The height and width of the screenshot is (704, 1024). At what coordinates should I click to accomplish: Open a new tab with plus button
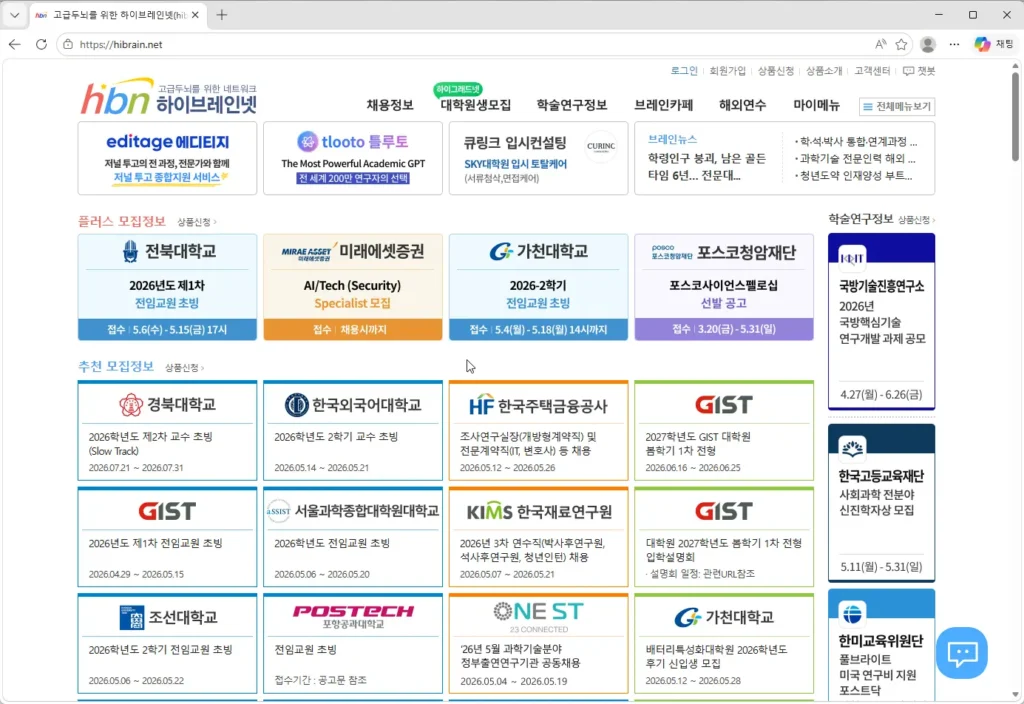(x=222, y=15)
